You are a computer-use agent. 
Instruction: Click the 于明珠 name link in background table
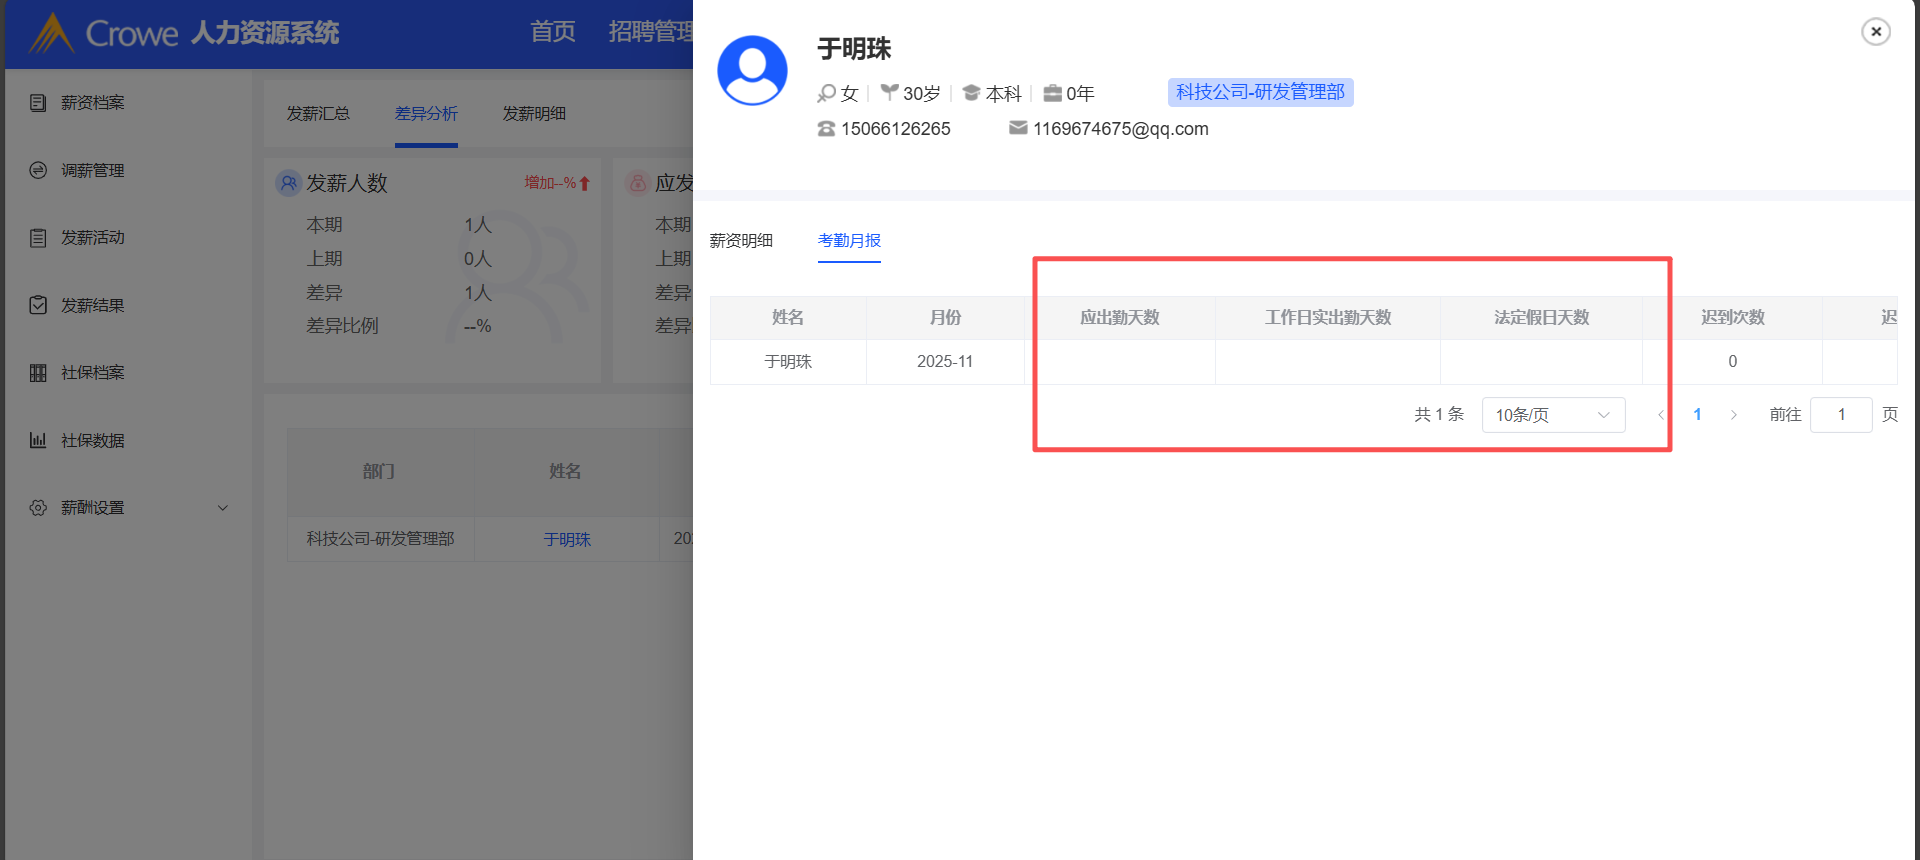point(567,539)
